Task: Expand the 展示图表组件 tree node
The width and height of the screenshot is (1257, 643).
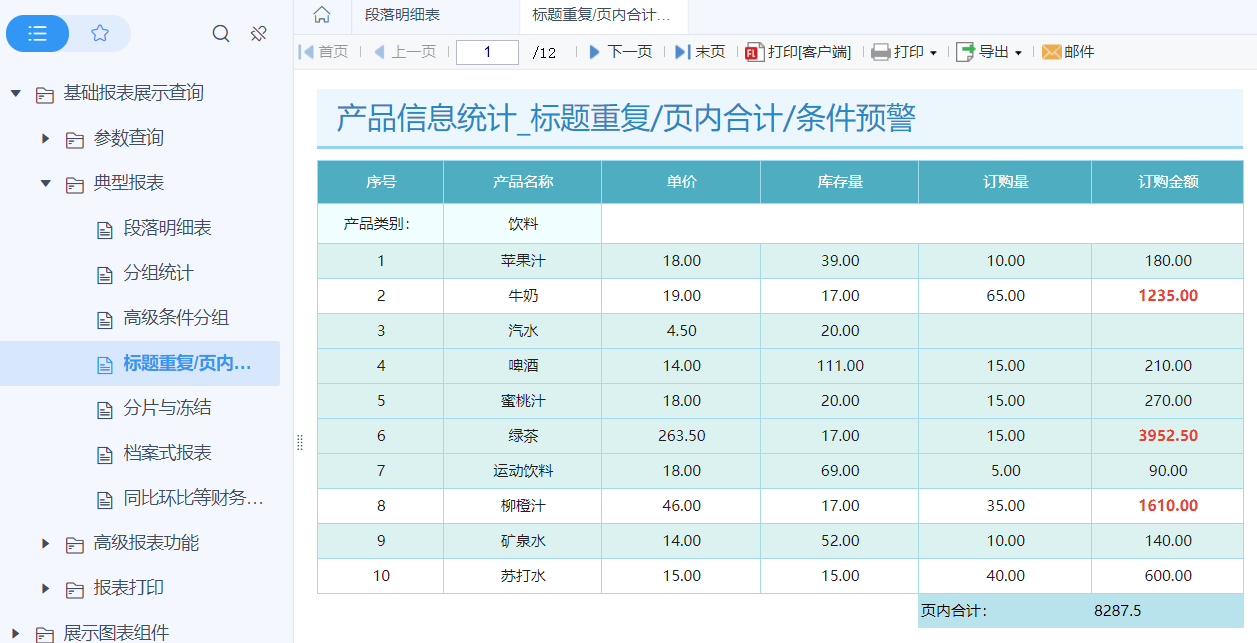Action: [15, 633]
